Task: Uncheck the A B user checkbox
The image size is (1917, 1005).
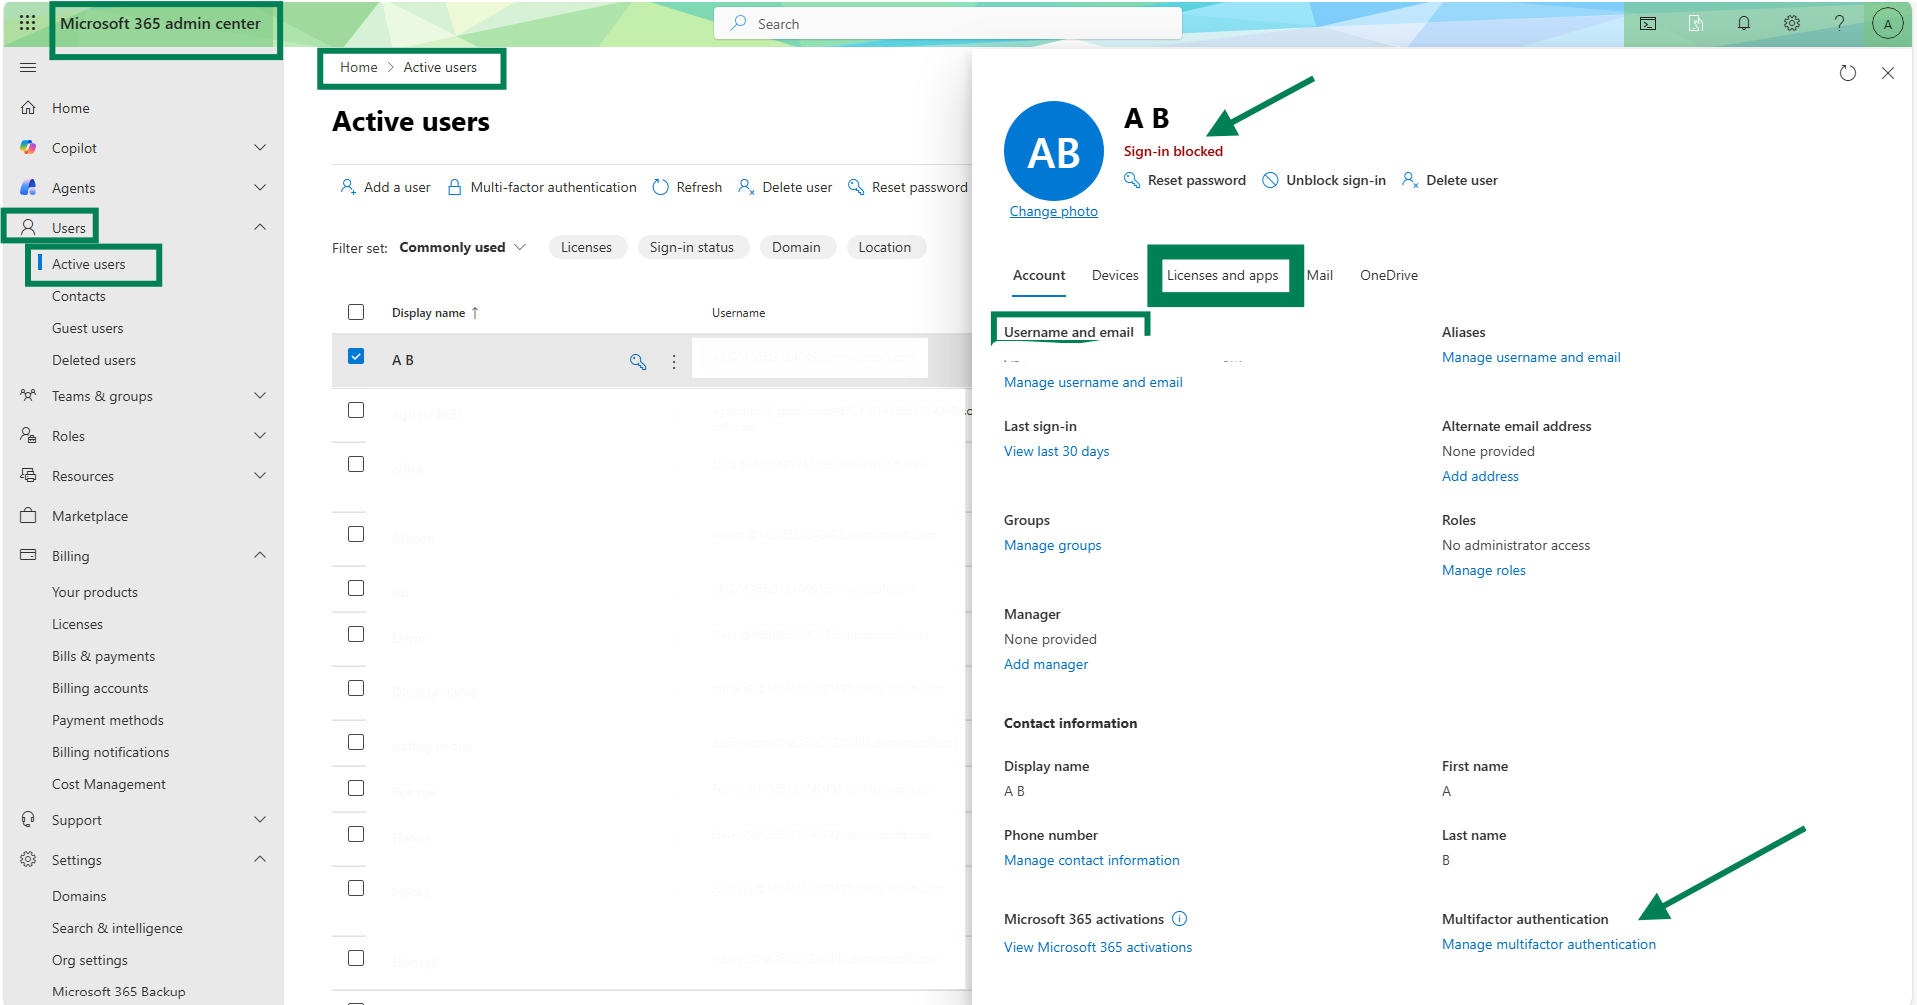Action: 356,356
